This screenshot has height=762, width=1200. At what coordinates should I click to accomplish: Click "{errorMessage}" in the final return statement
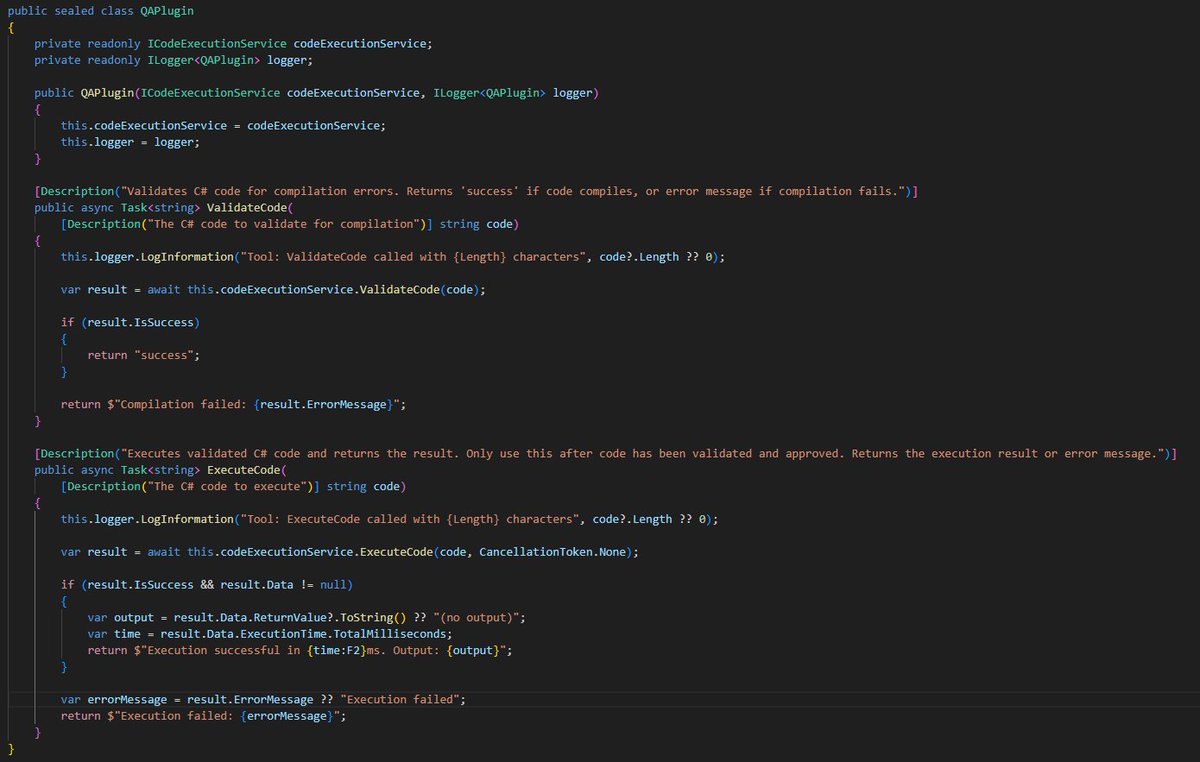coord(286,716)
